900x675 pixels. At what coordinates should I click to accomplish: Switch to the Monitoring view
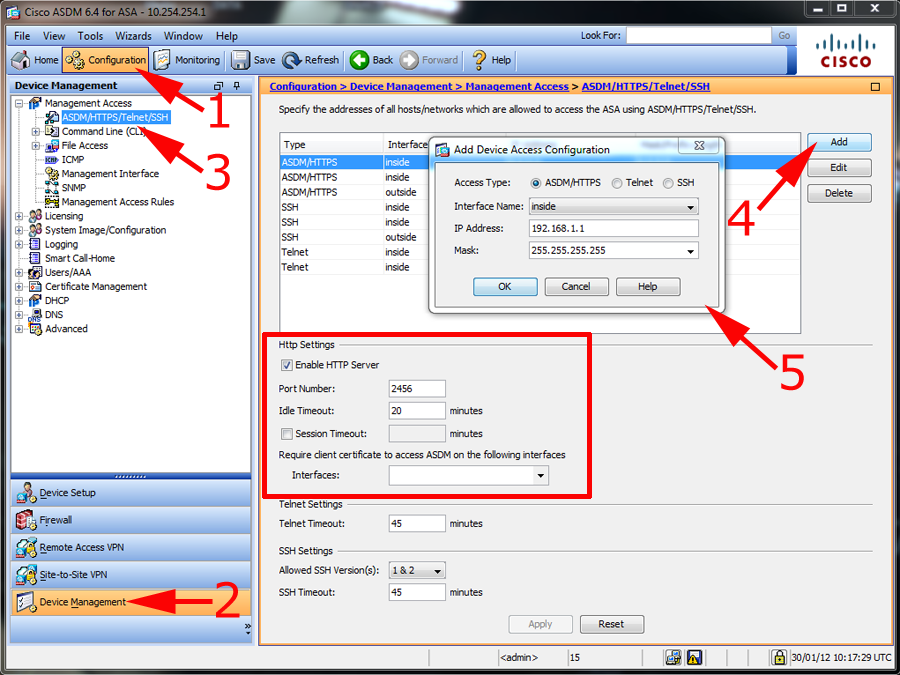[187, 60]
